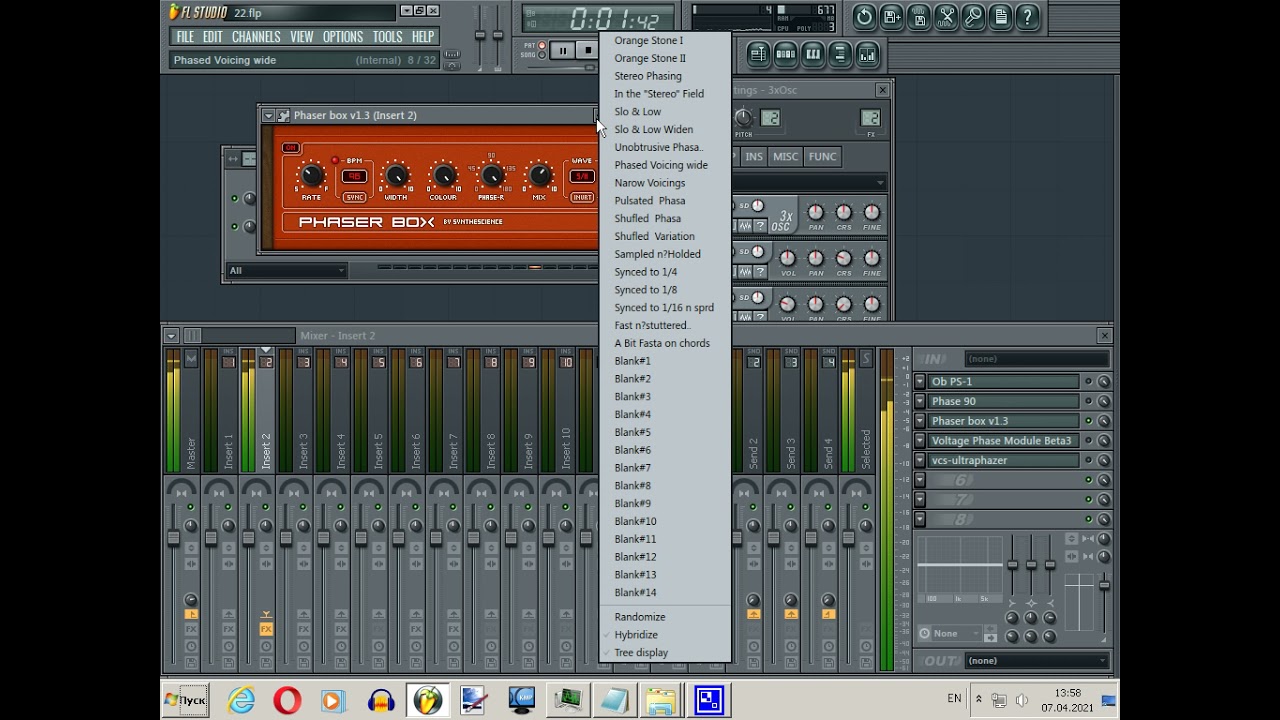Viewport: 1280px width, 720px height.
Task: Click the FX icon on Insert 1 strip
Action: pos(229,629)
